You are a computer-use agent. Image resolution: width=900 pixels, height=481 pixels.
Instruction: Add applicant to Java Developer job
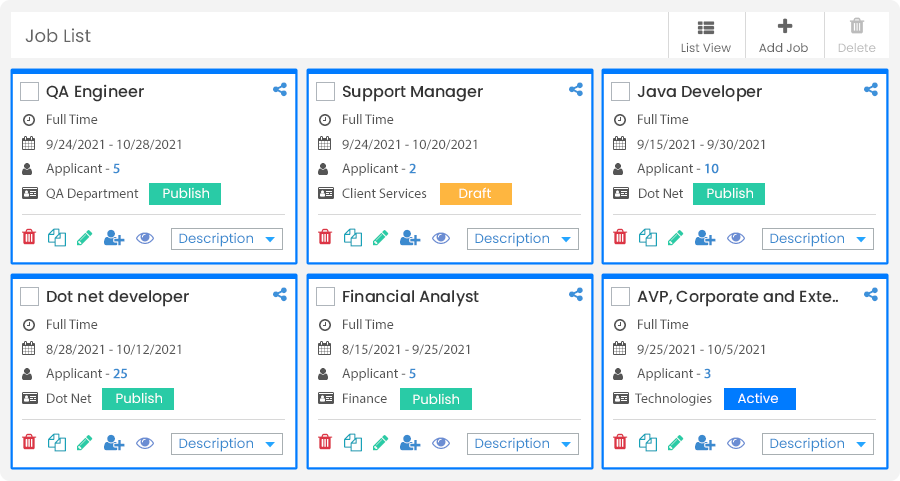705,238
